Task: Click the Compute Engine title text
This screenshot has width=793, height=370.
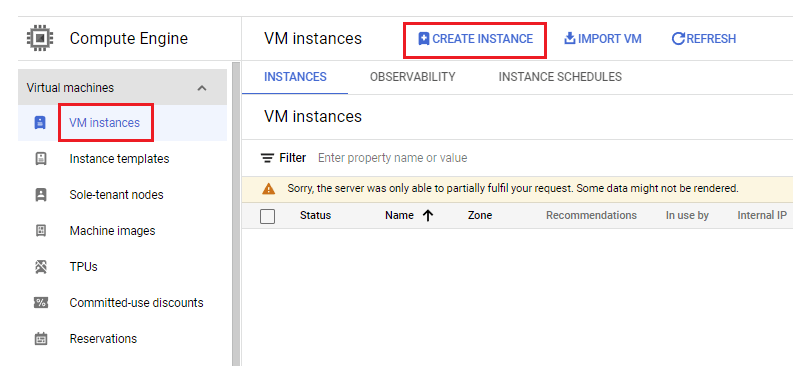Action: click(x=128, y=38)
